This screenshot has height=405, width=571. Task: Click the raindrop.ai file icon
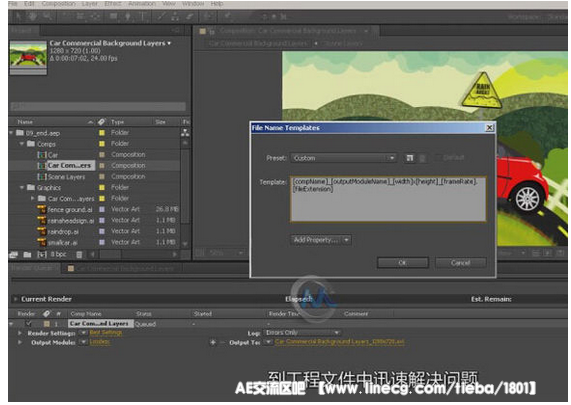pyautogui.click(x=42, y=231)
